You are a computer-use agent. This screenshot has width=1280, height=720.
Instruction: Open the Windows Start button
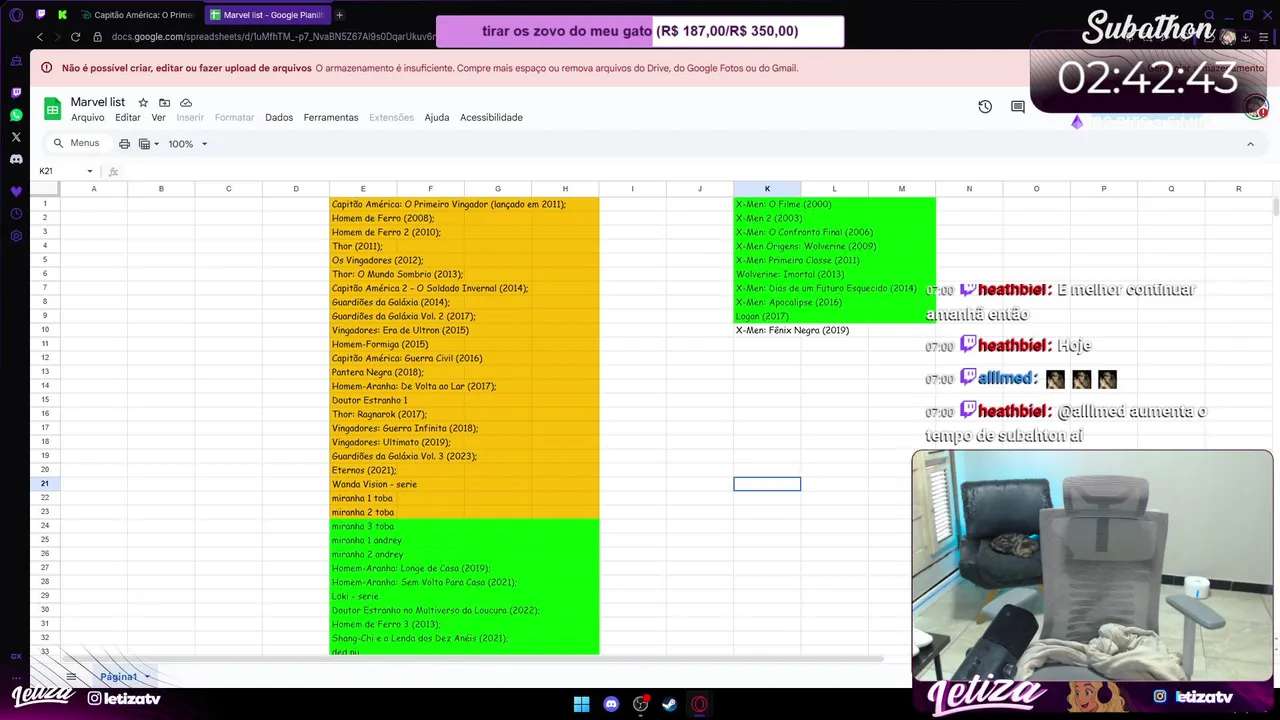pos(581,704)
